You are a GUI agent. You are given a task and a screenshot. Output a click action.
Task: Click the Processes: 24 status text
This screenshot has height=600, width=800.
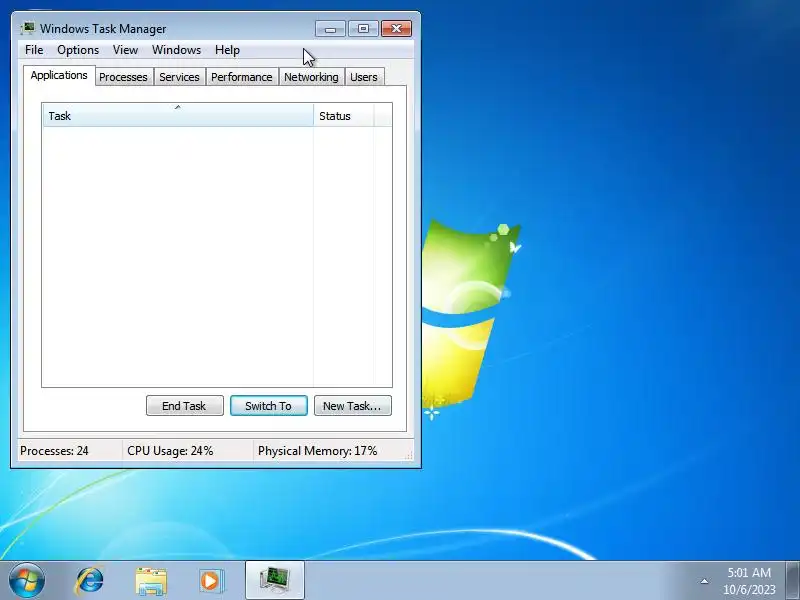coord(54,451)
